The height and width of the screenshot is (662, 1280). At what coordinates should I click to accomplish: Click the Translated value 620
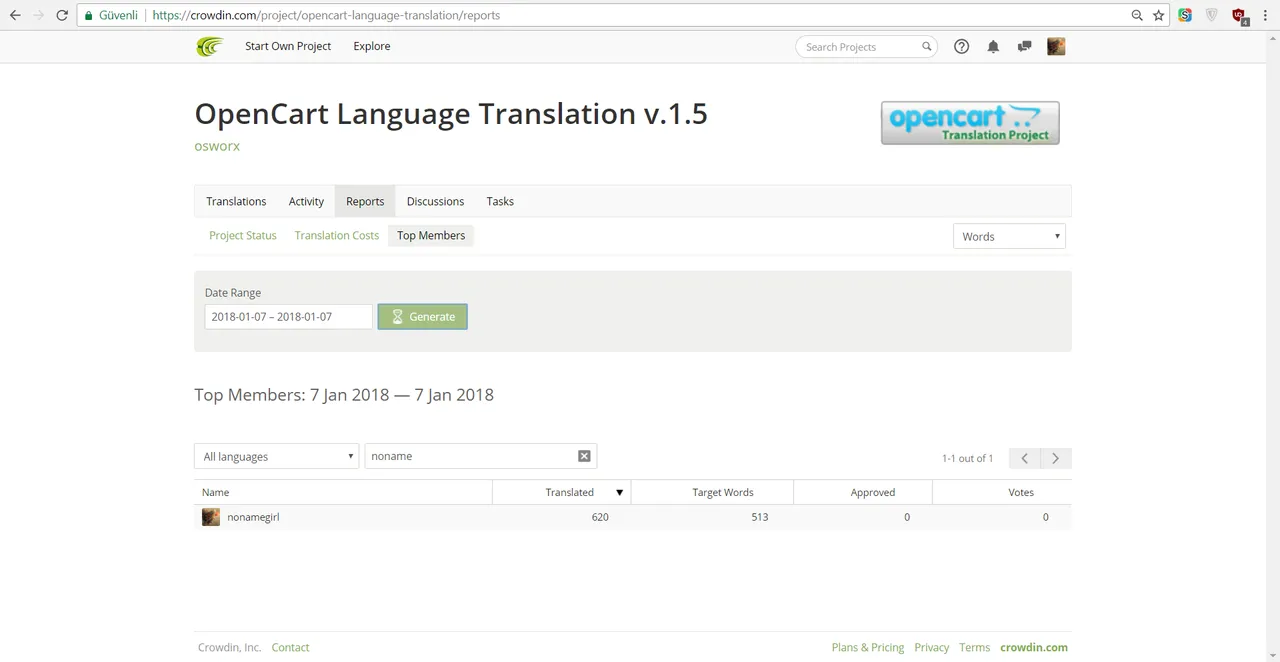tap(600, 517)
